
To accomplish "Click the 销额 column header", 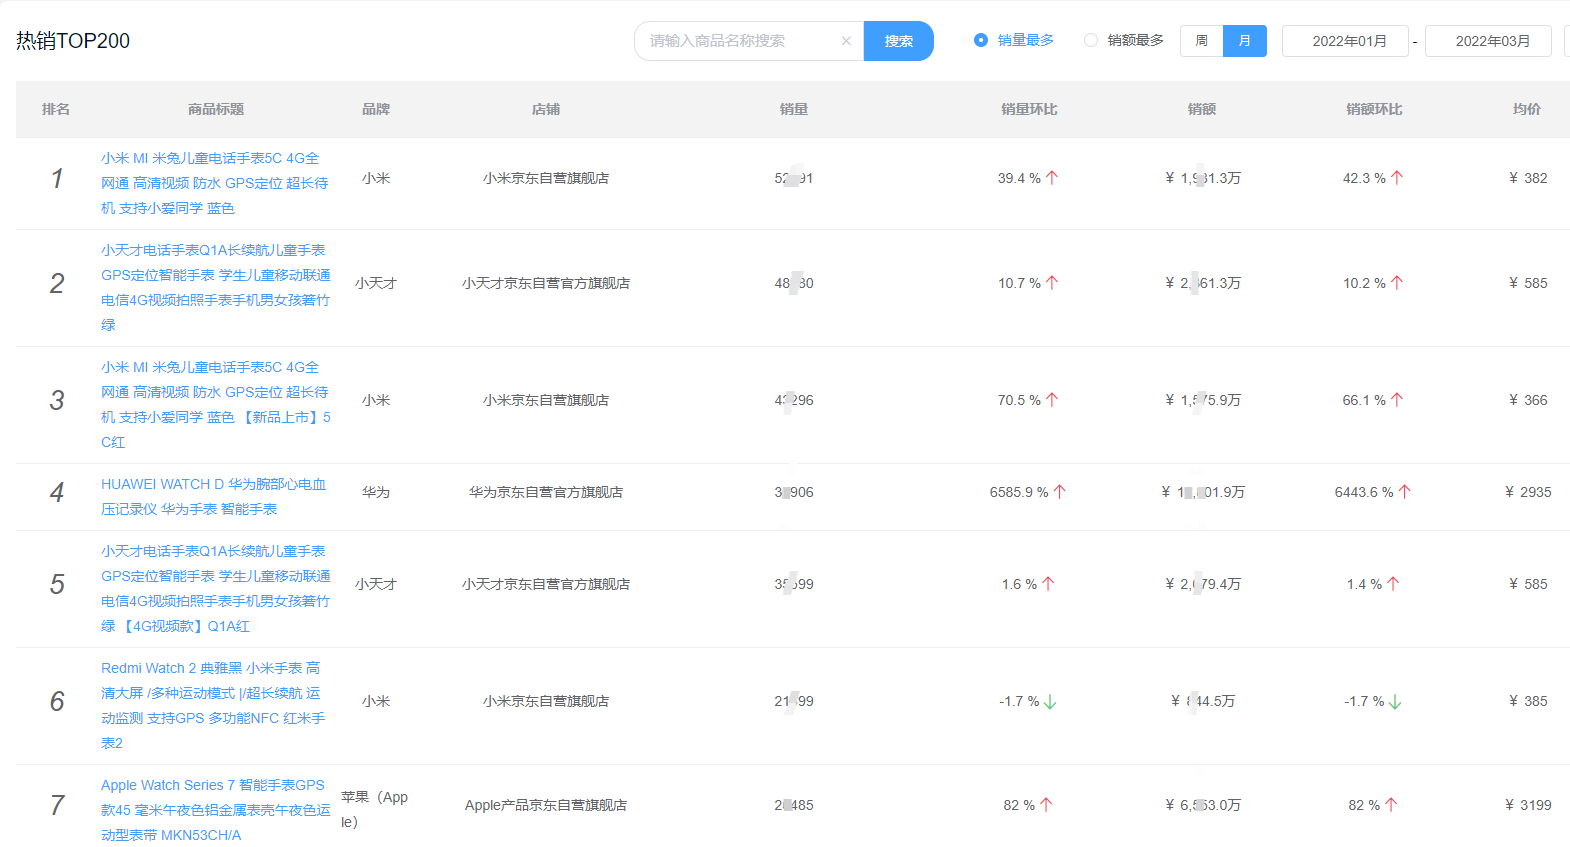I will (x=1202, y=109).
